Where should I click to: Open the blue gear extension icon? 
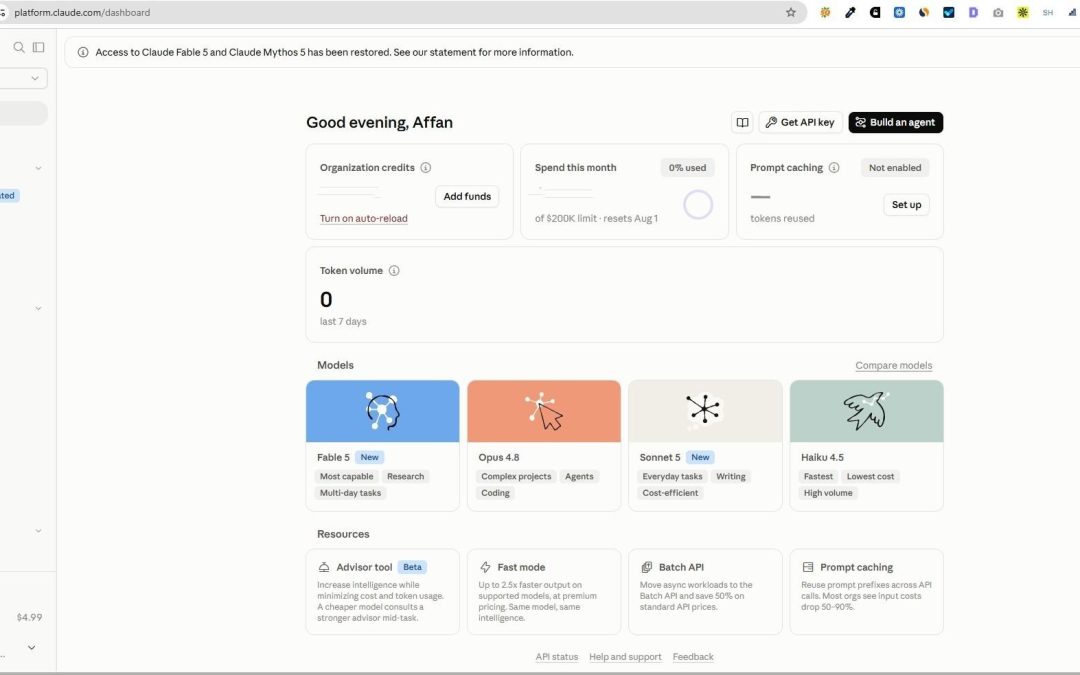click(900, 12)
